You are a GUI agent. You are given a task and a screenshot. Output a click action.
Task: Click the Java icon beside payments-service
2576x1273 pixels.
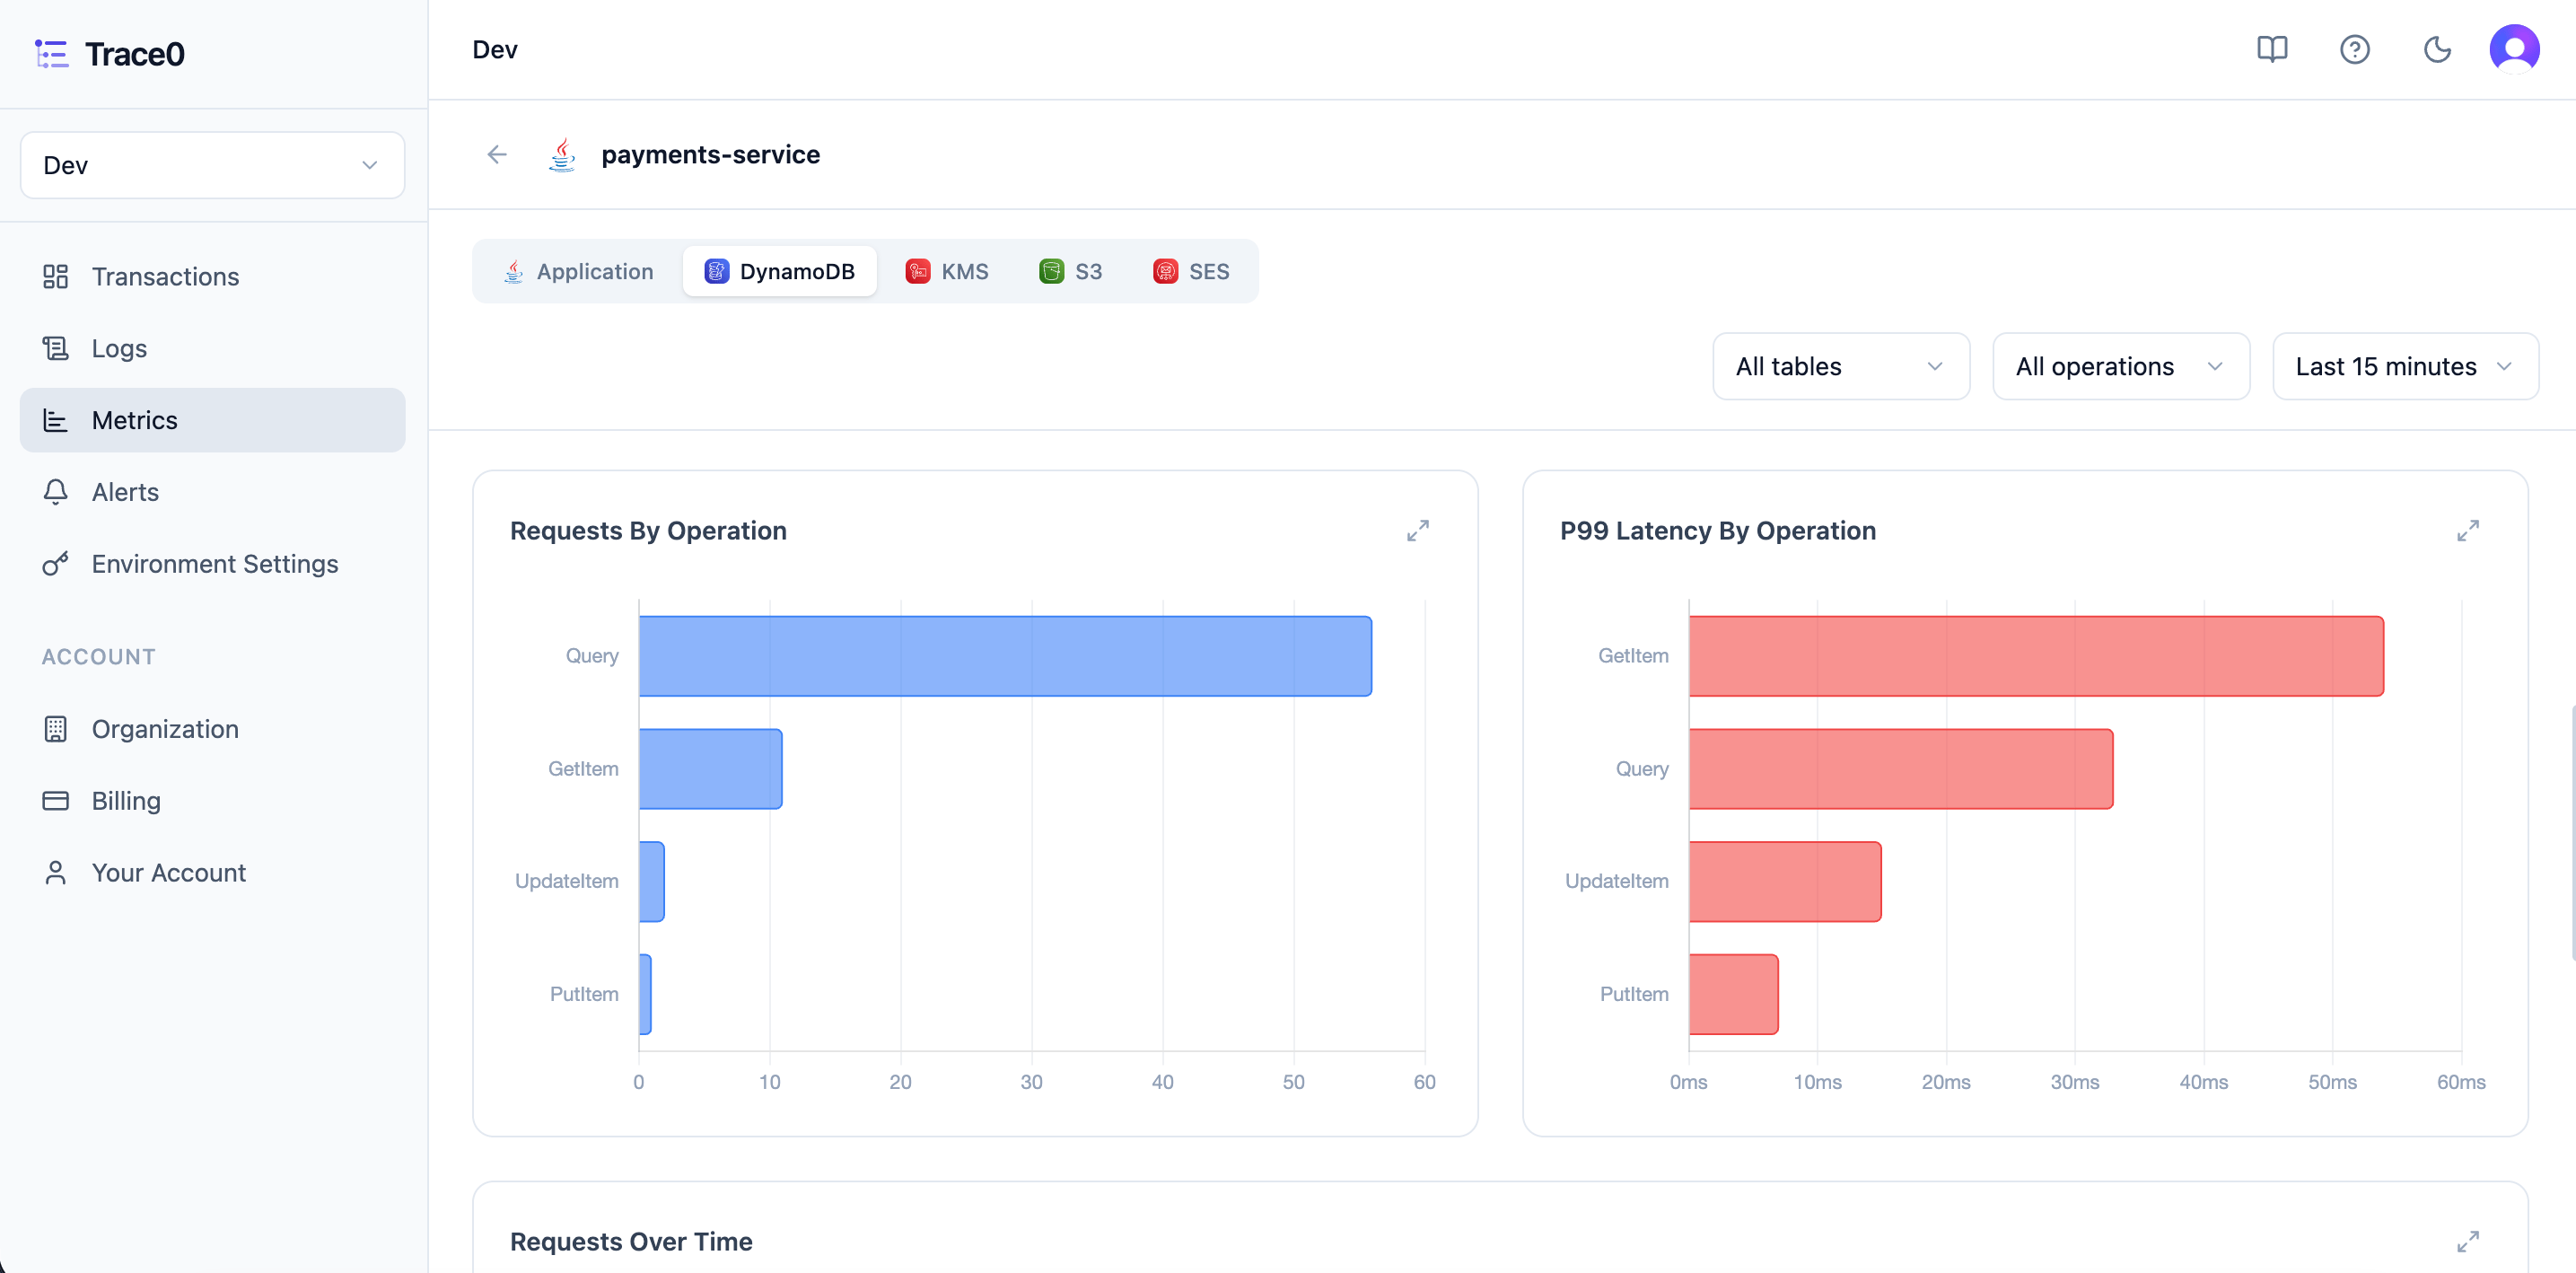(x=563, y=154)
